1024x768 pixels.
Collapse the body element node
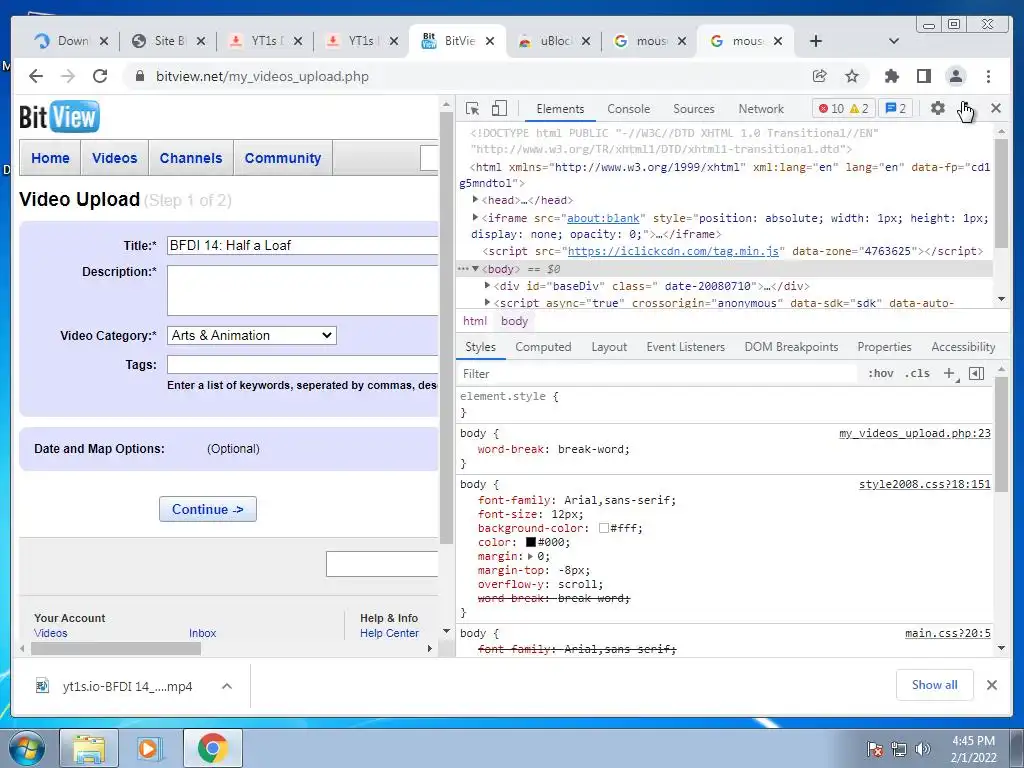click(x=475, y=269)
